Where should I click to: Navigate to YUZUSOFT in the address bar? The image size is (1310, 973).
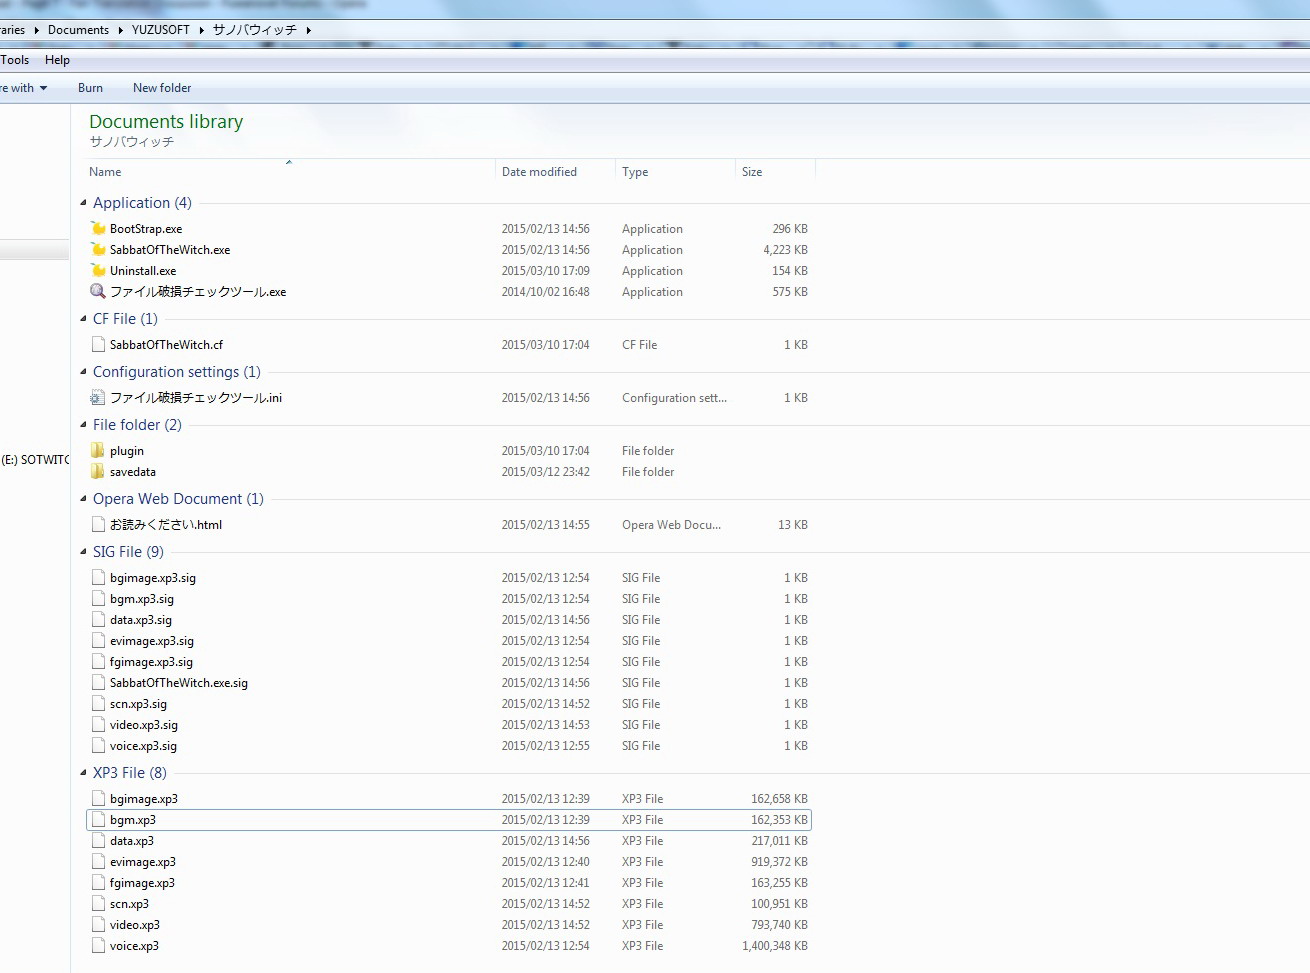pyautogui.click(x=161, y=30)
